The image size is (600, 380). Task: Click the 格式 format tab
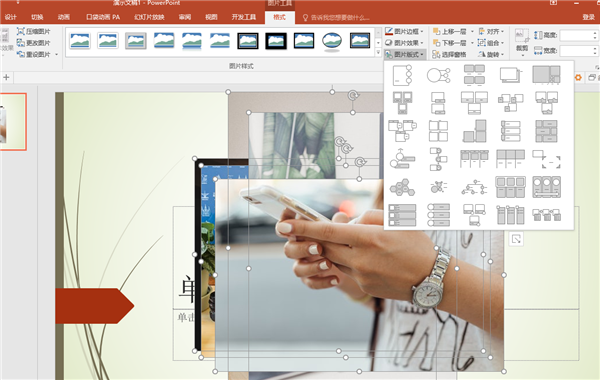(x=279, y=17)
